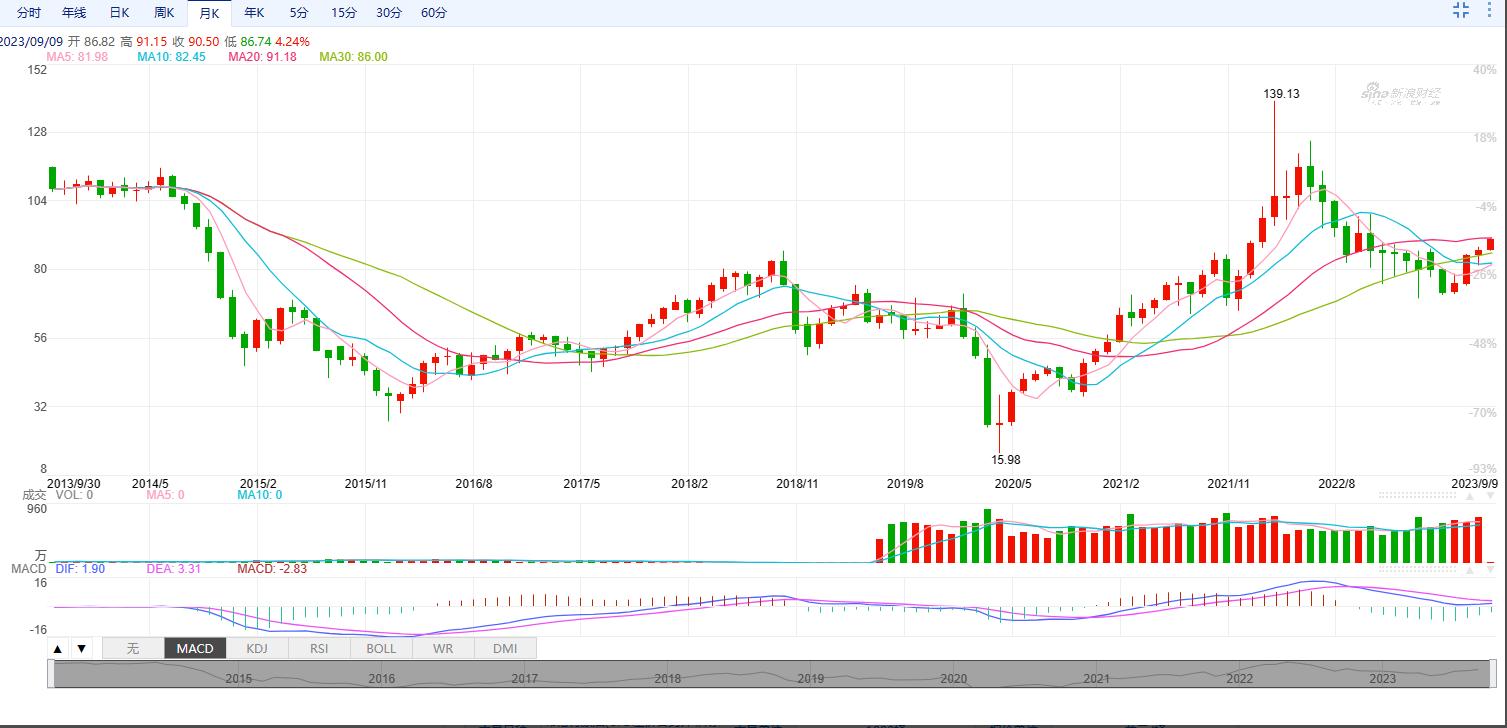
Task: Enable the KDJ indicator
Action: tap(257, 648)
